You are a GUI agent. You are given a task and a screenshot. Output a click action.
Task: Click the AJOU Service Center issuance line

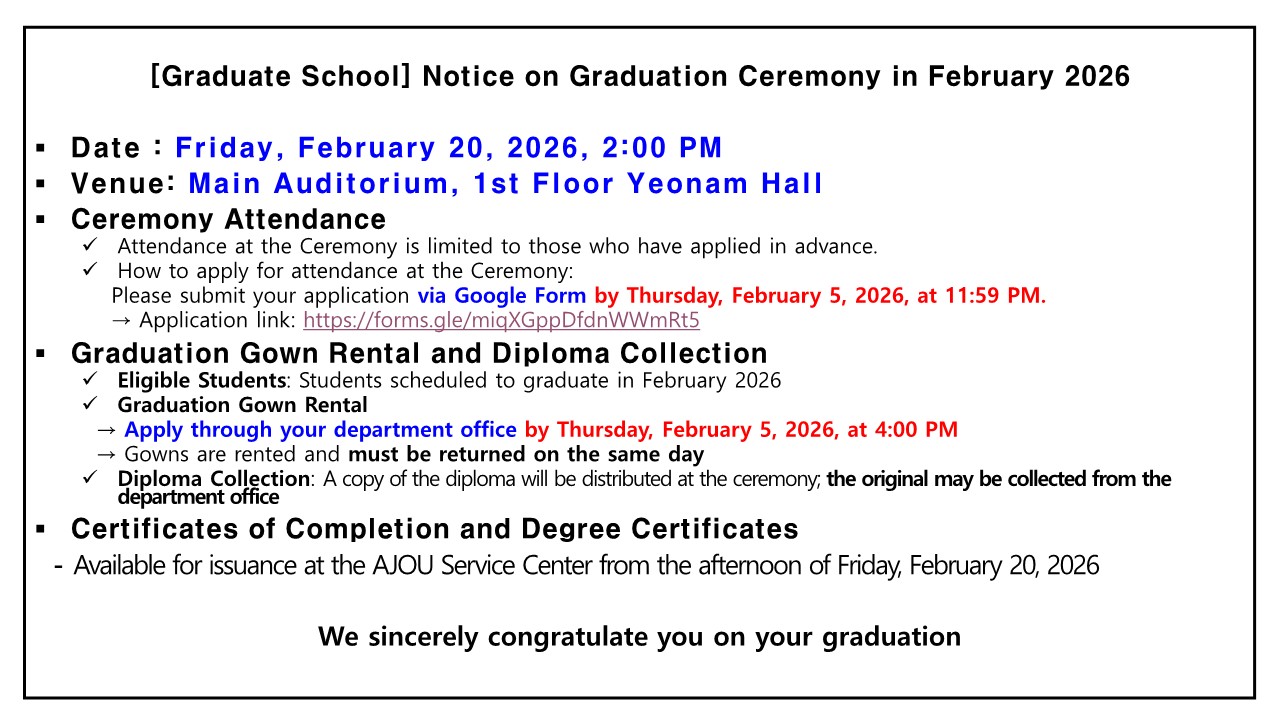tap(586, 566)
